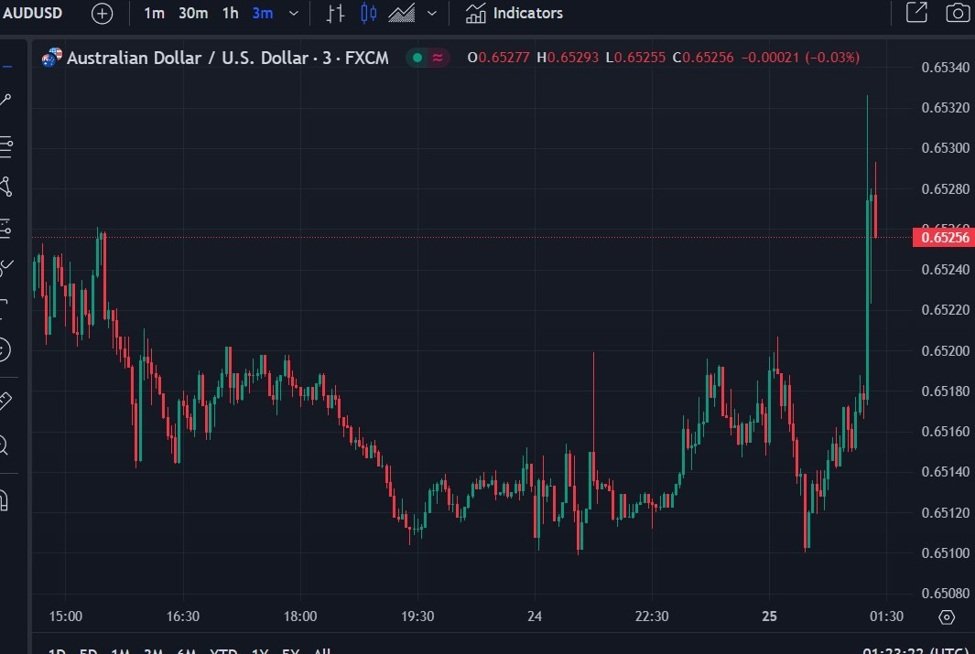Toggle the green market status indicator
The height and width of the screenshot is (654, 975).
pos(415,58)
